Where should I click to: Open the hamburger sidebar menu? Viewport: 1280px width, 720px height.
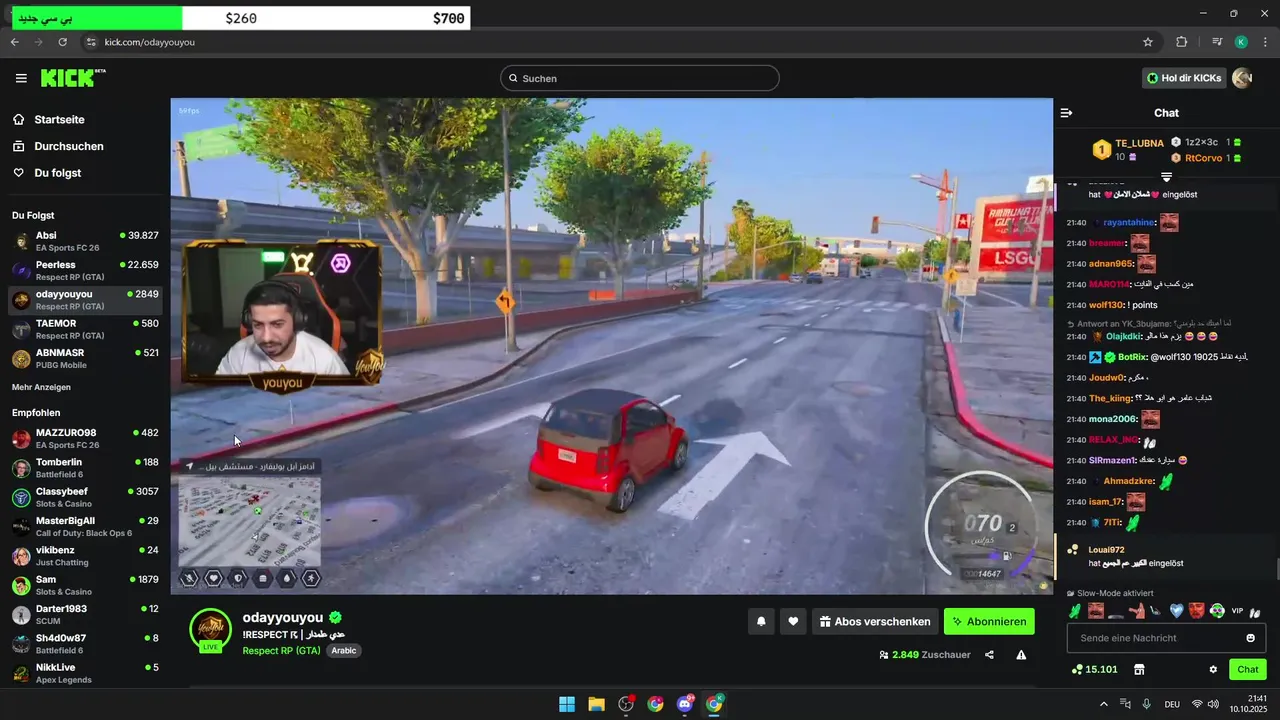click(x=21, y=78)
